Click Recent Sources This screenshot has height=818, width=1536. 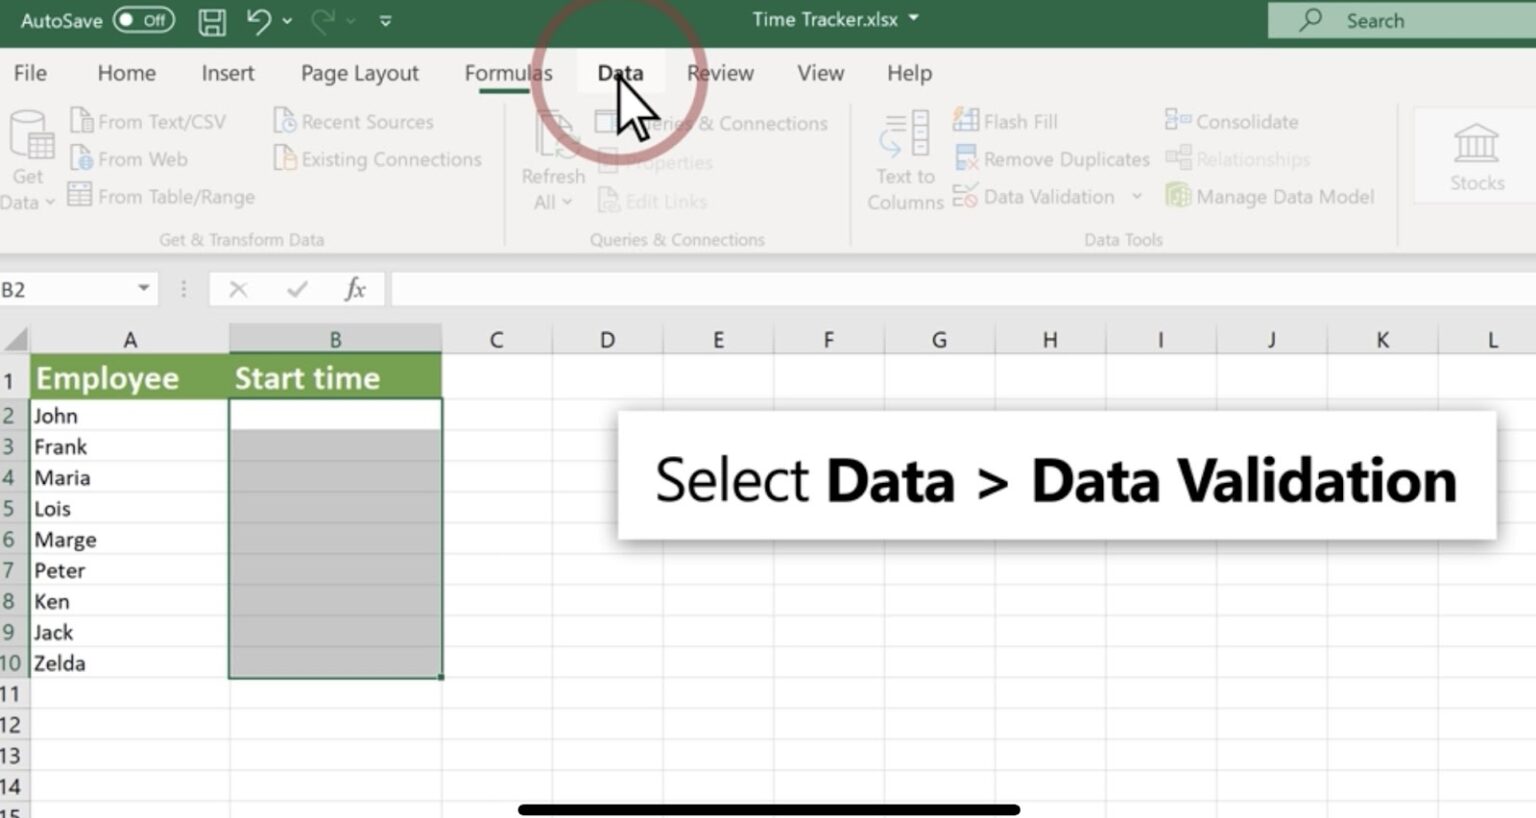pyautogui.click(x=355, y=120)
